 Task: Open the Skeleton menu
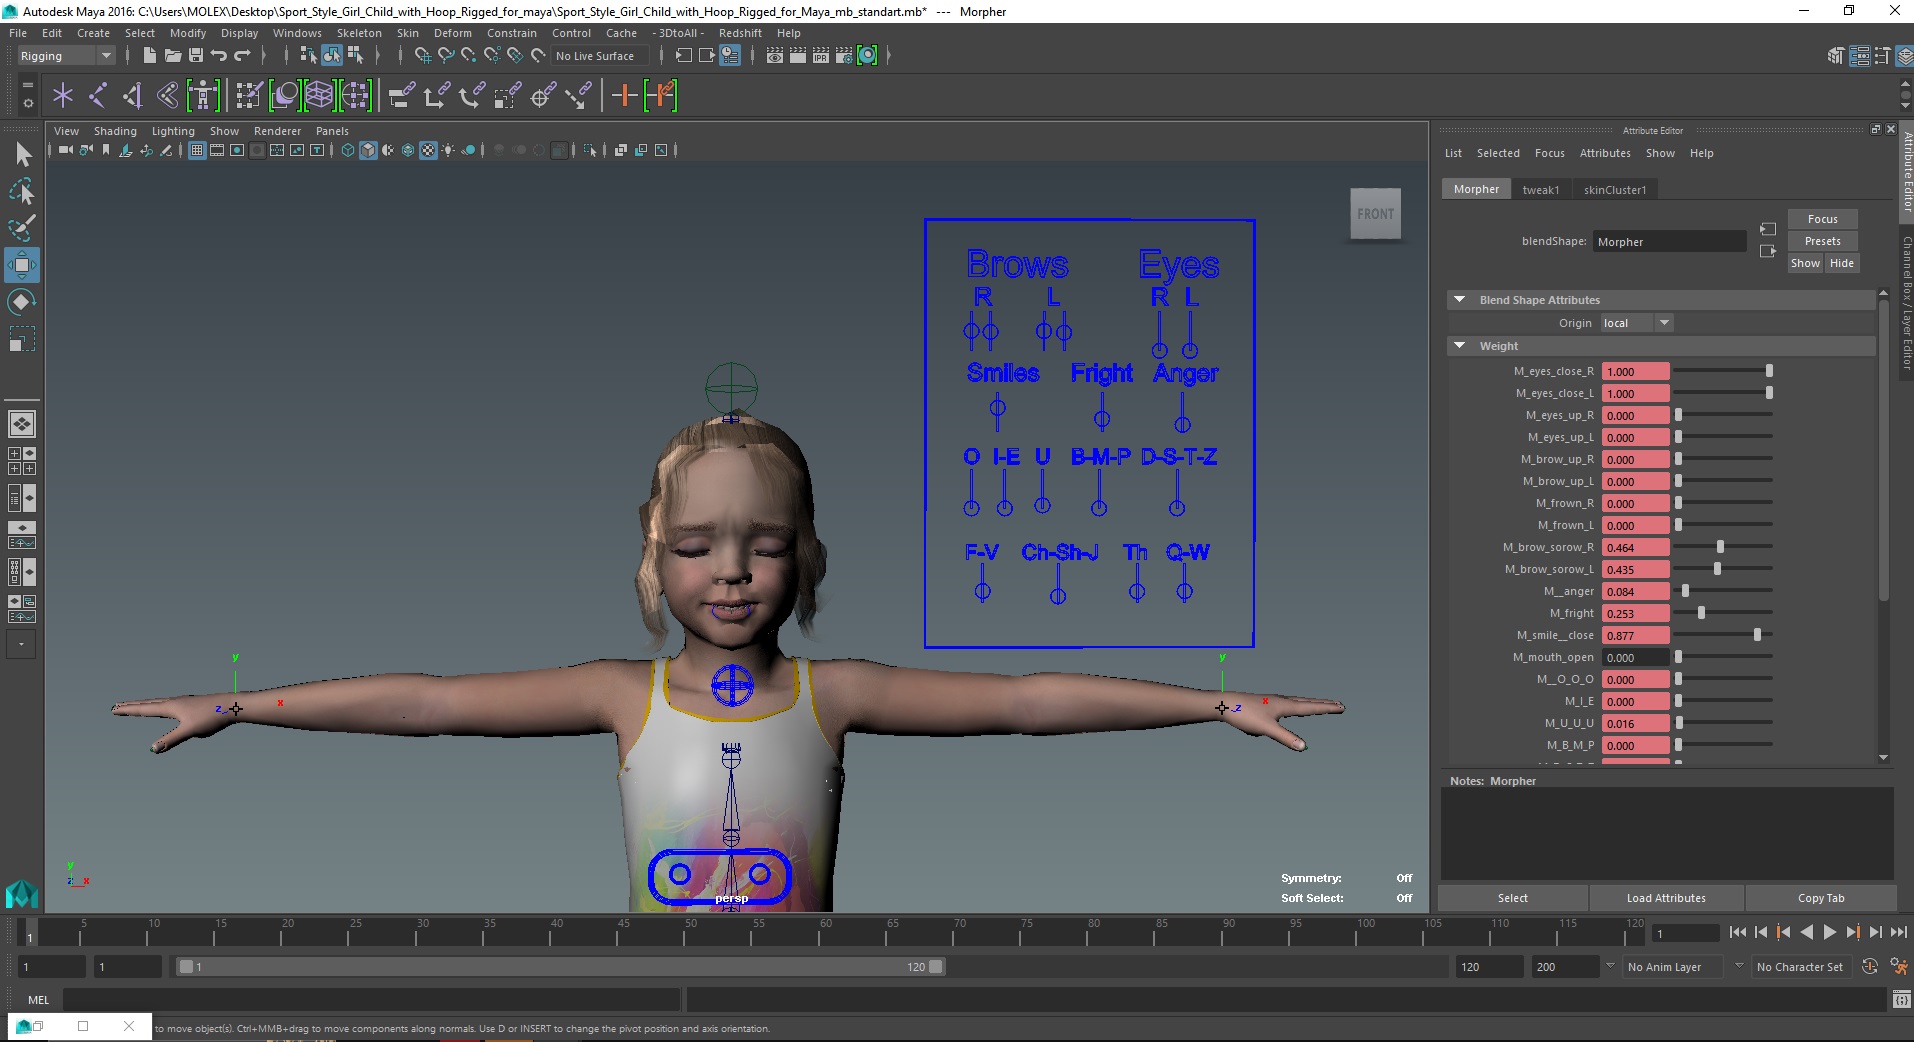pos(359,33)
